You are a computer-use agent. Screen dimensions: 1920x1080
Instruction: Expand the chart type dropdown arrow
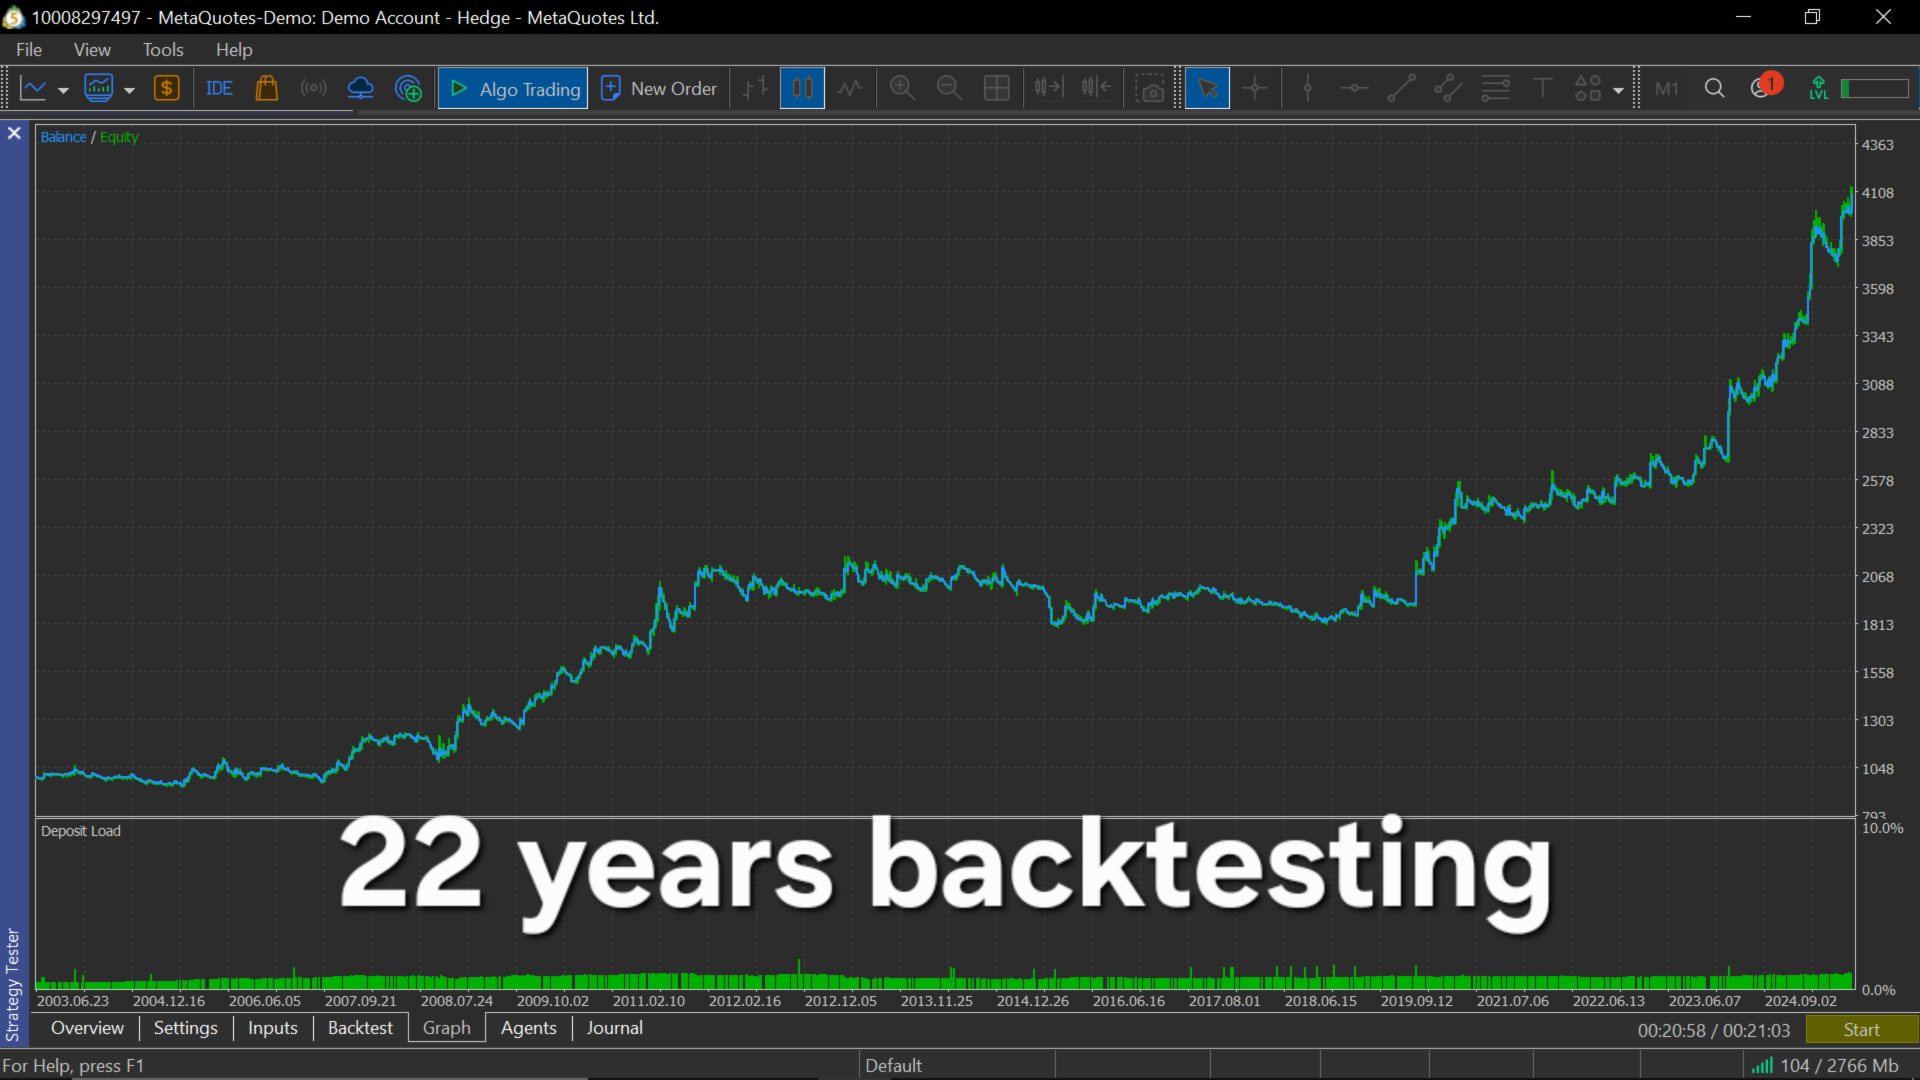tap(63, 90)
